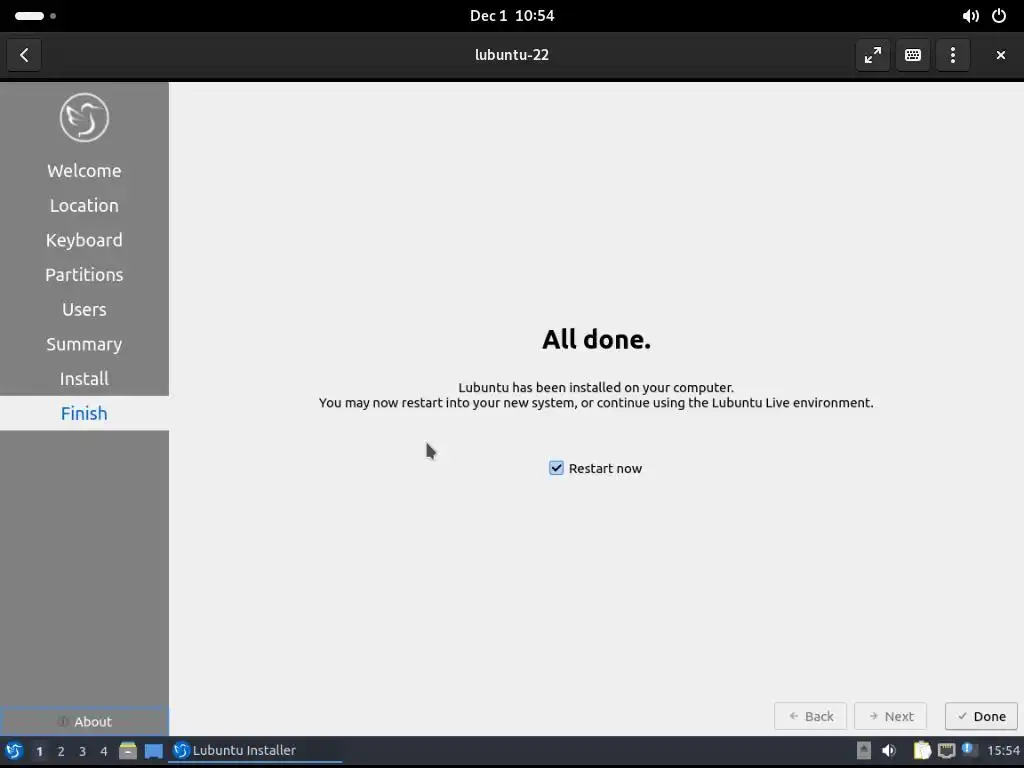Screen dimensions: 1024x768
Task: Open the Lubuntu start menu icon
Action: (14, 751)
